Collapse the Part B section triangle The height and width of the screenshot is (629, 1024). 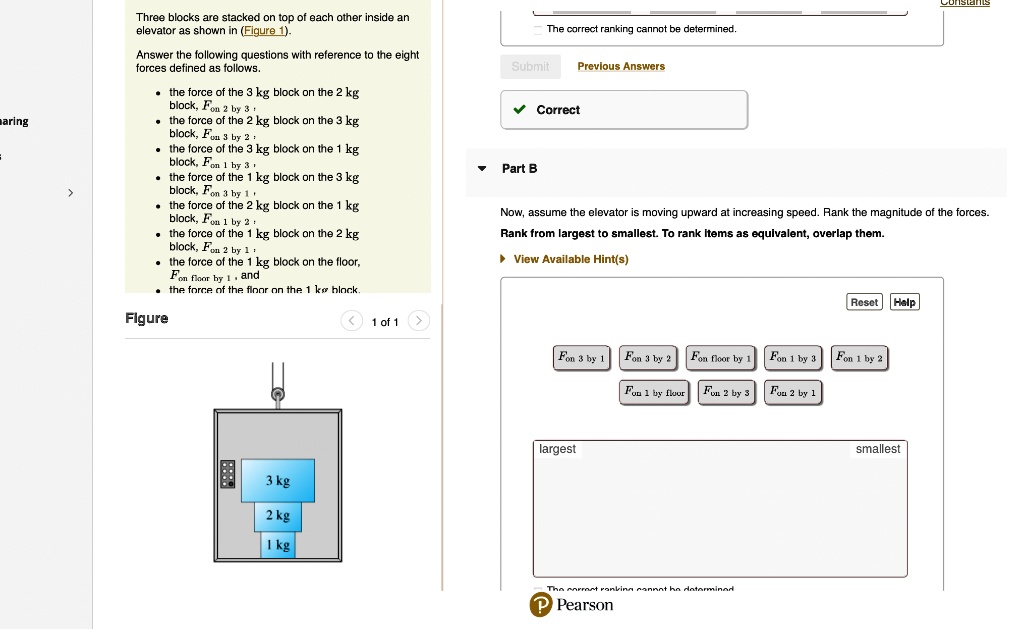click(482, 168)
